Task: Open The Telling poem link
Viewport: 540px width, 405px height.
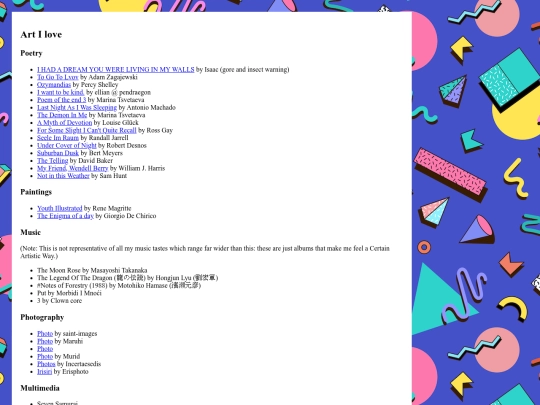Action: (53, 160)
